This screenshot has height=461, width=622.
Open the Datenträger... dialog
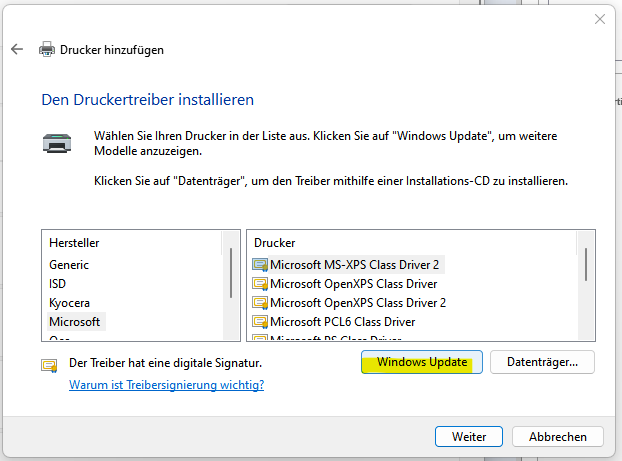(x=542, y=362)
